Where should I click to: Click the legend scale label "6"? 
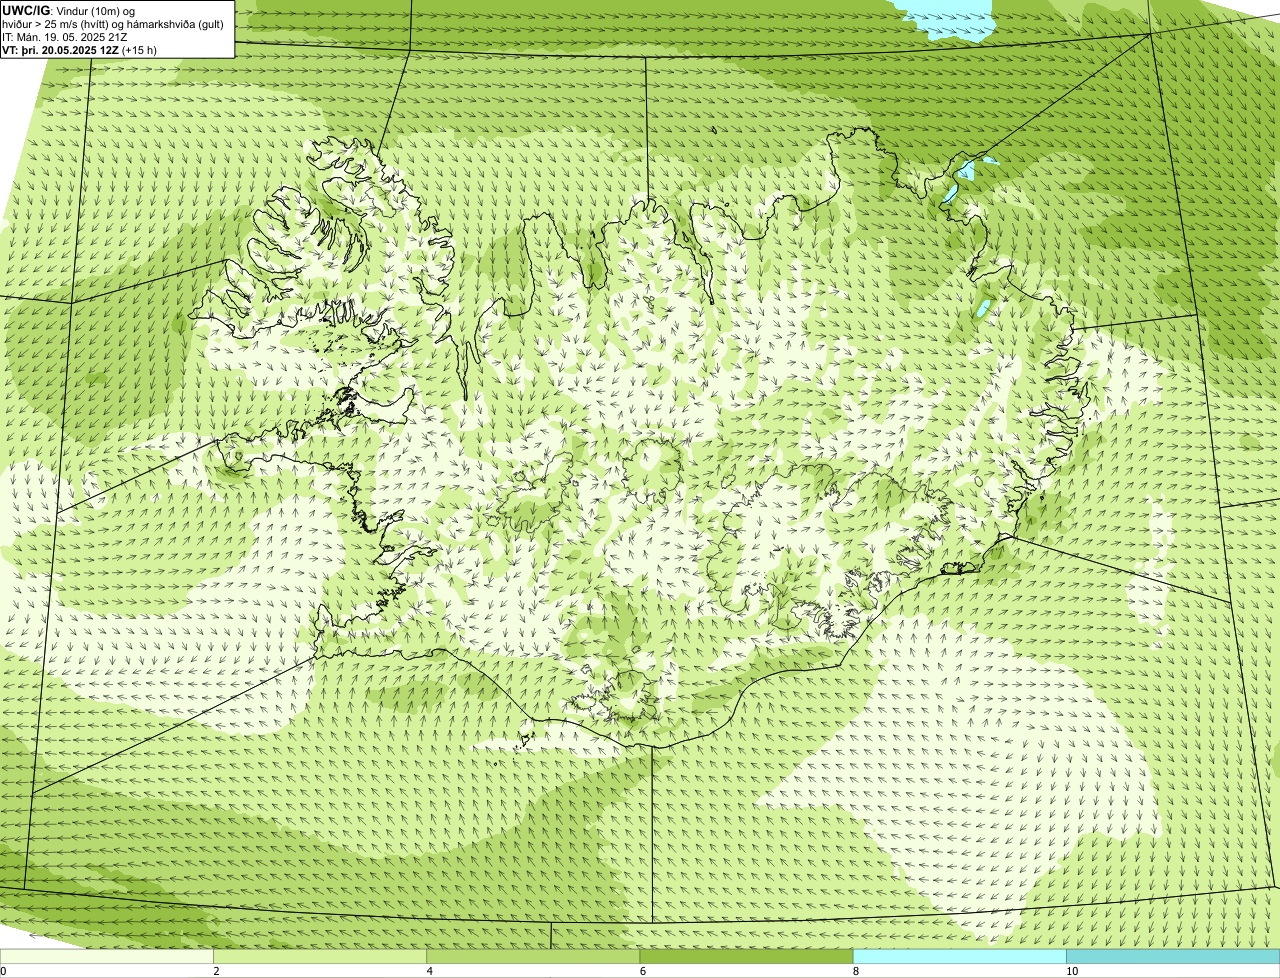[x=642, y=971]
